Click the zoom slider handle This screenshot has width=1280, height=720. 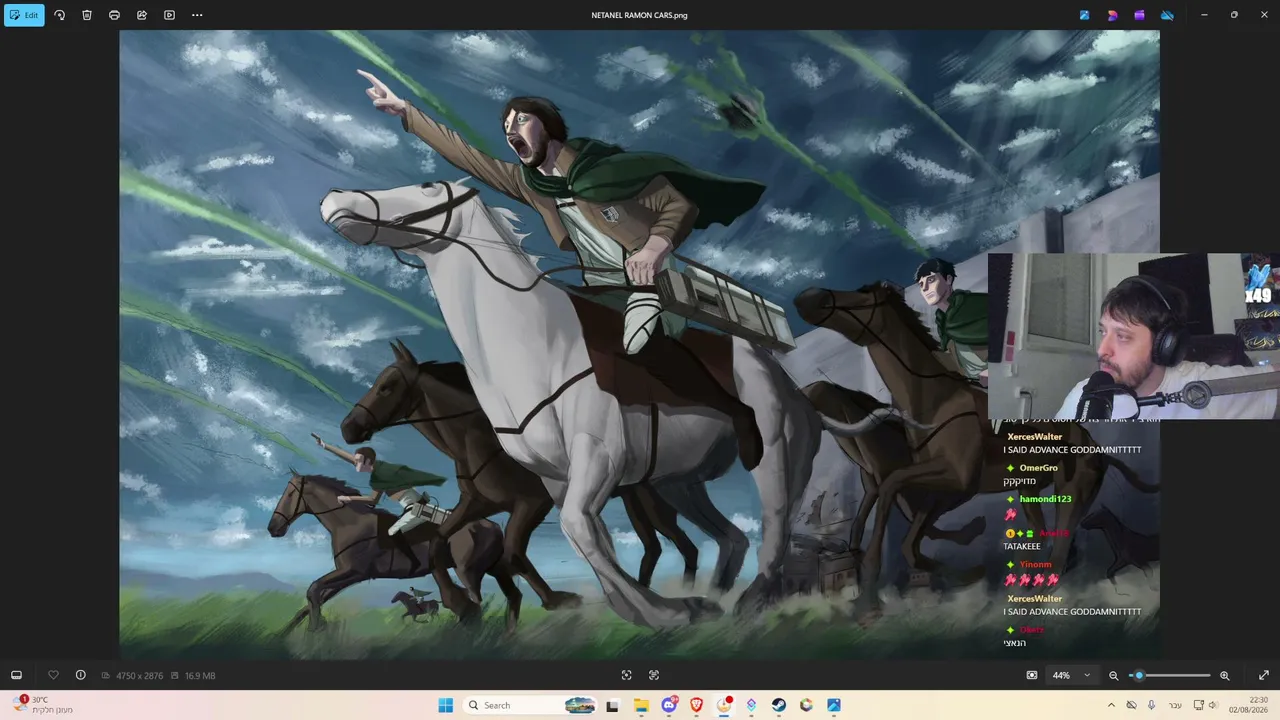click(x=1139, y=675)
